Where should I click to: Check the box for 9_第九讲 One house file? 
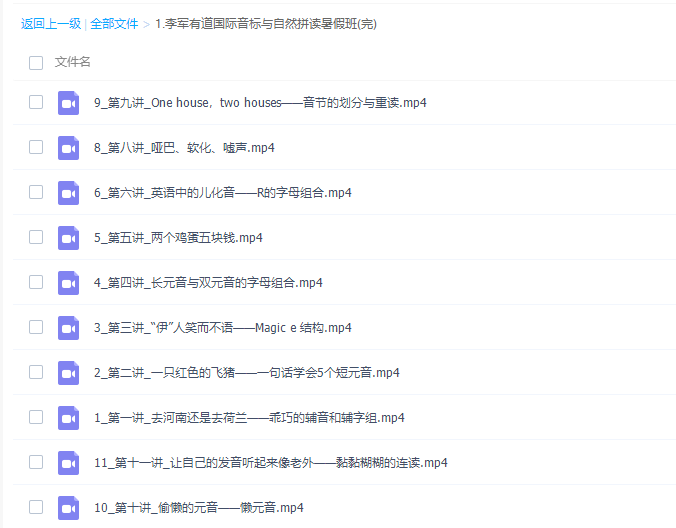[x=36, y=102]
